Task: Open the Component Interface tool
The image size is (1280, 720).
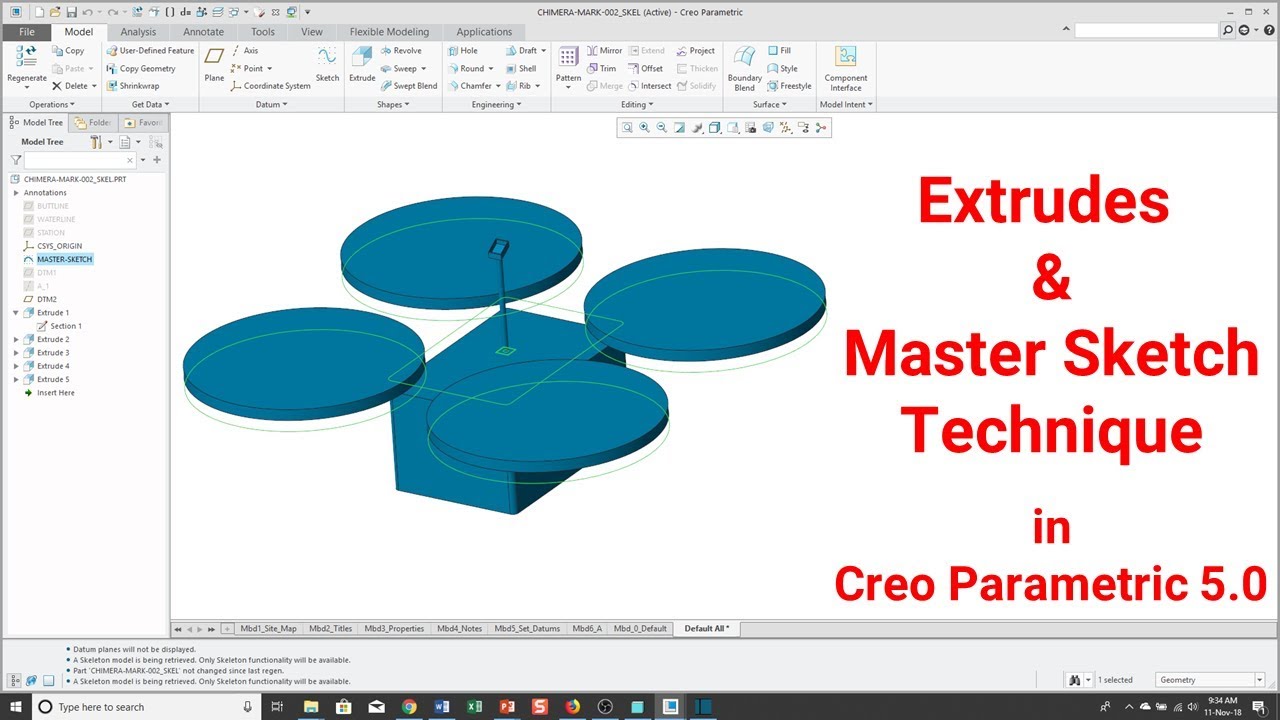Action: [x=846, y=68]
